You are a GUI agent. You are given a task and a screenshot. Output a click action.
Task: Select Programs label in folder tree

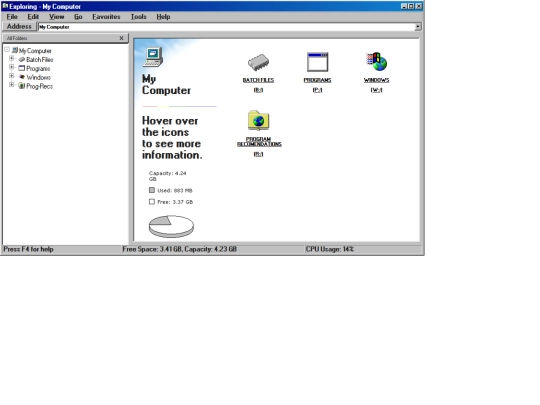point(38,69)
